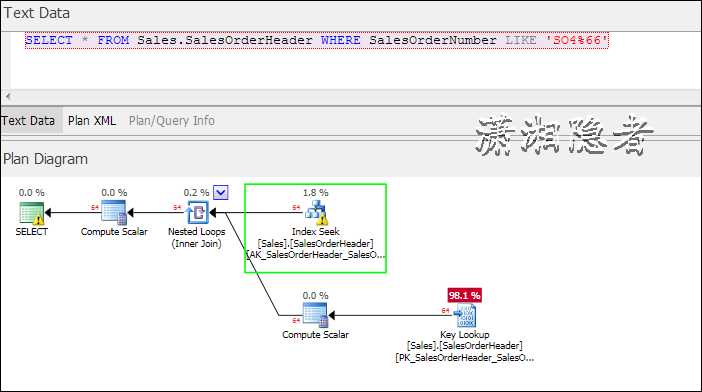702x392 pixels.
Task: Click the AK_SalesOrderHeader index name label
Action: [316, 255]
